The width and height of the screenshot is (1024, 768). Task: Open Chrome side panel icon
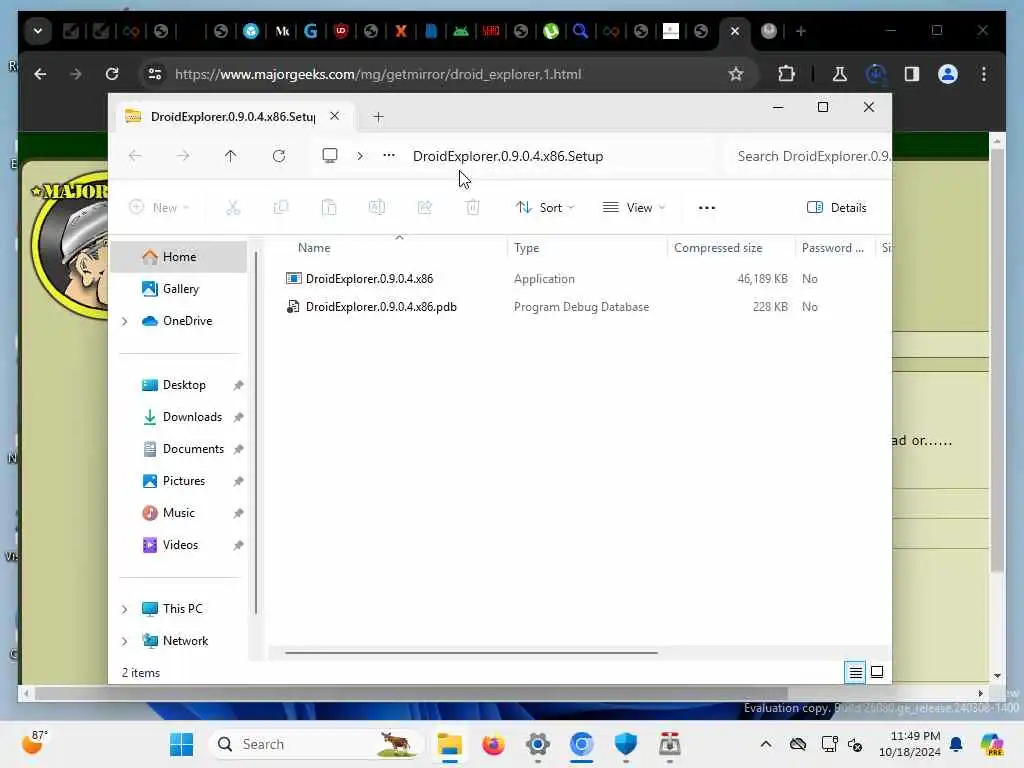pyautogui.click(x=912, y=74)
